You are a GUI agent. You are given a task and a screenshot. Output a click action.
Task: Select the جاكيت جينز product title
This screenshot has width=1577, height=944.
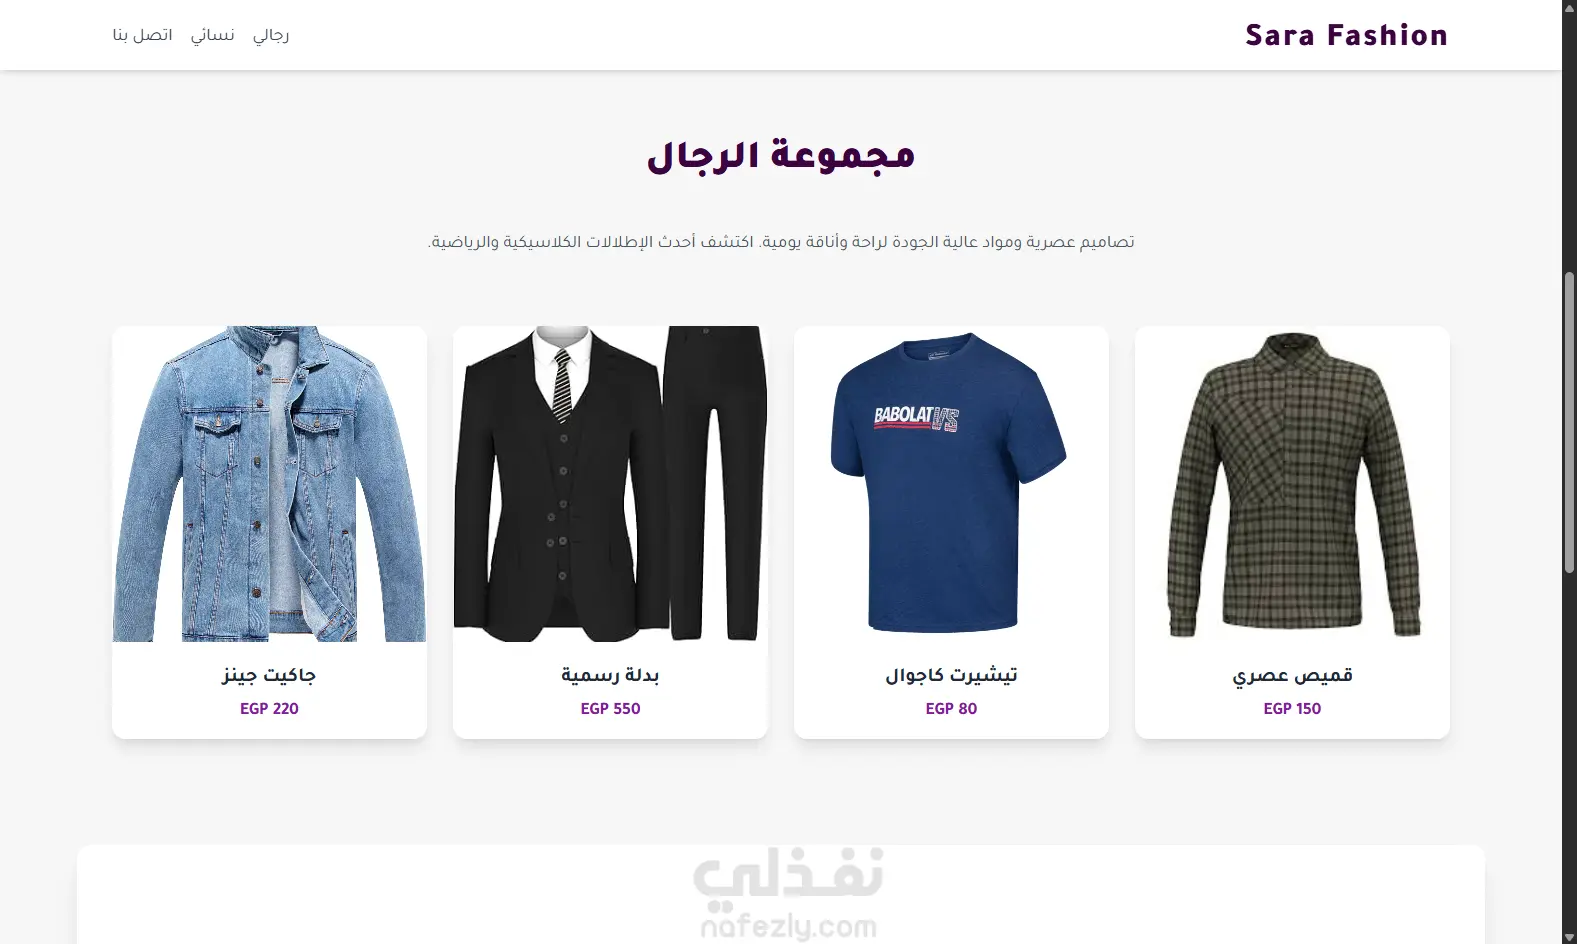point(269,675)
